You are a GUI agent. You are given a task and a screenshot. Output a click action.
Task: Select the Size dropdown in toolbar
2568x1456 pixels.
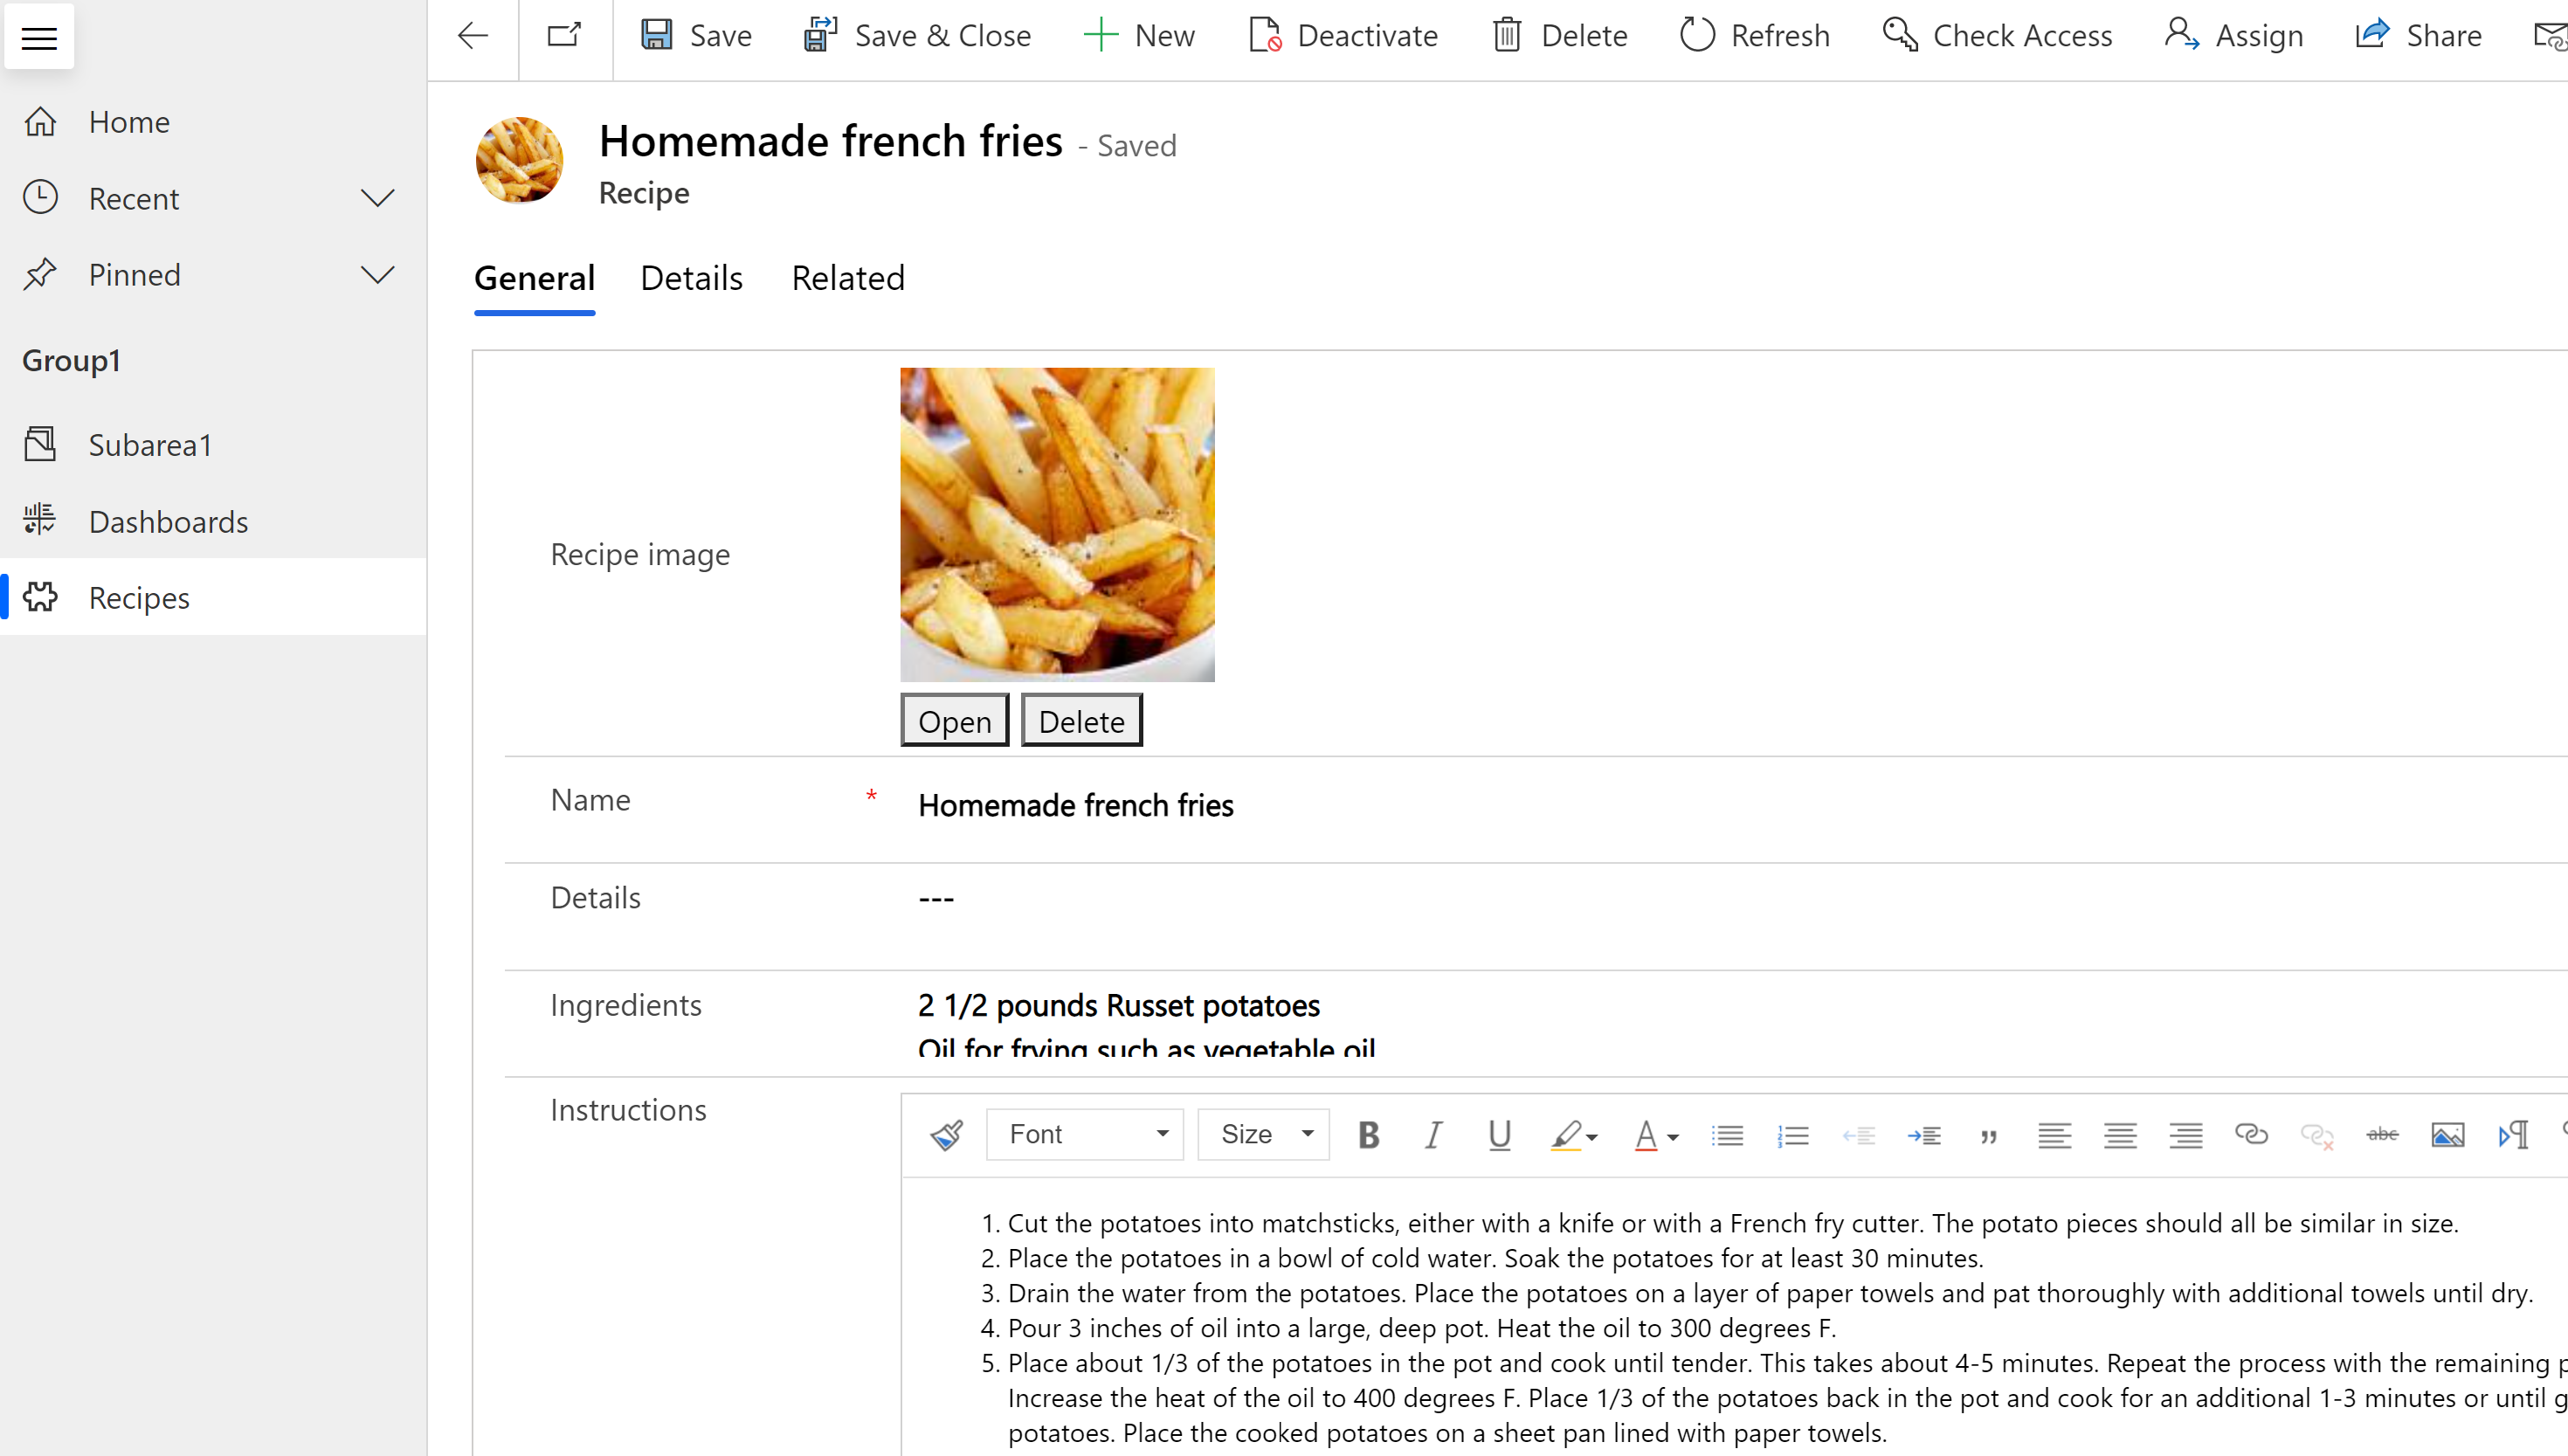point(1263,1134)
